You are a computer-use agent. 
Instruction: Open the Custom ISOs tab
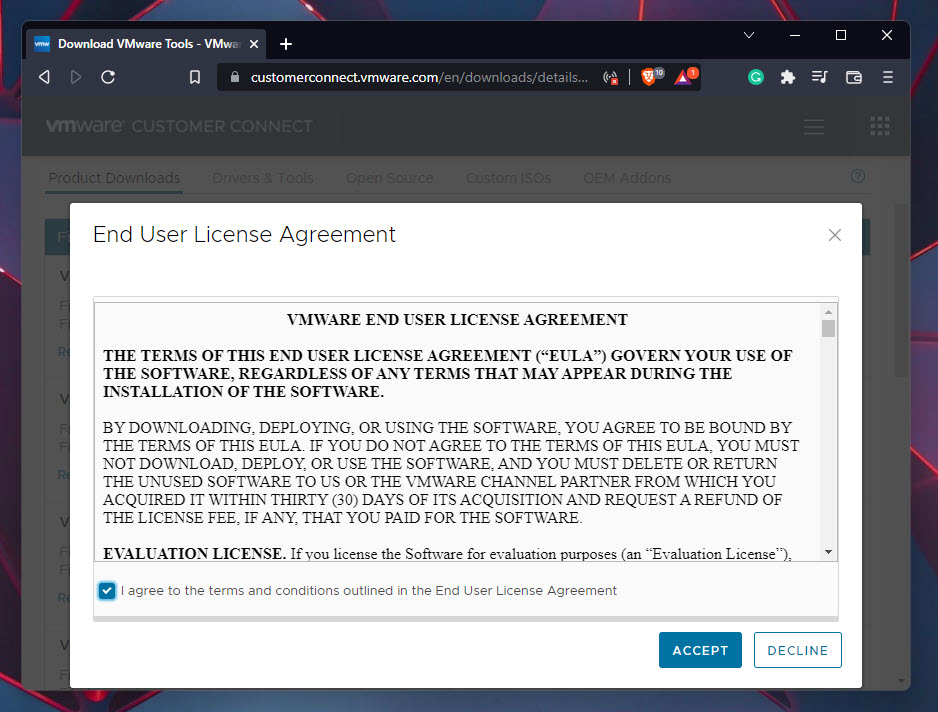[508, 178]
